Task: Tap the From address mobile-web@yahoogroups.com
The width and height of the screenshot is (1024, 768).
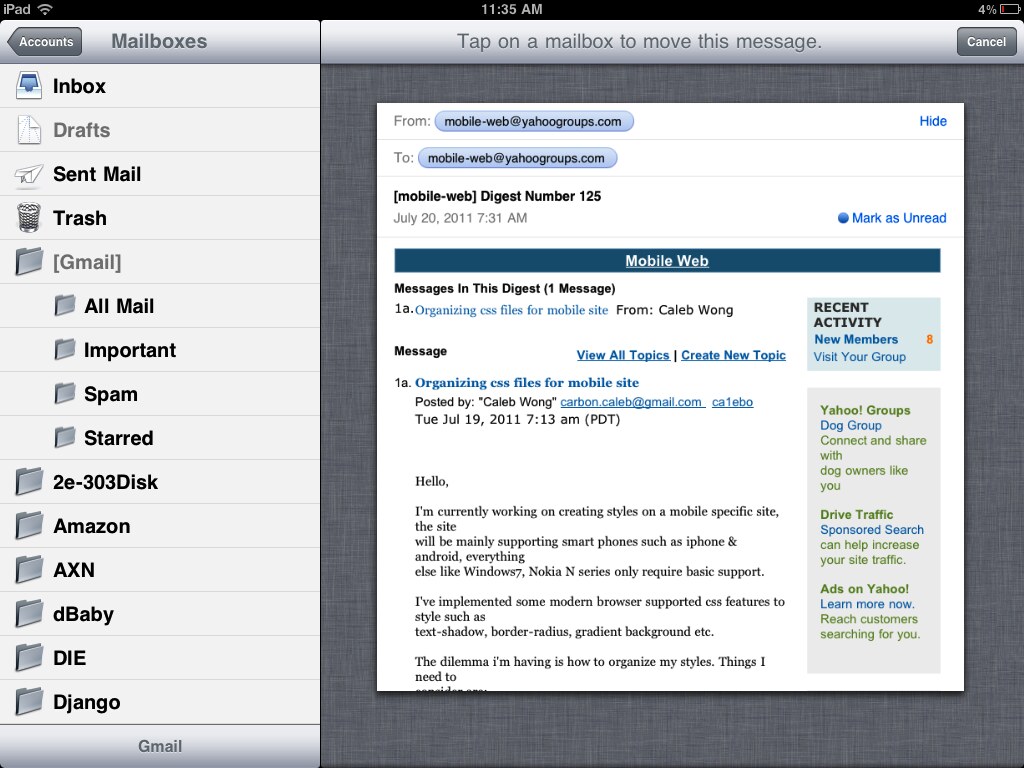Action: coord(534,121)
